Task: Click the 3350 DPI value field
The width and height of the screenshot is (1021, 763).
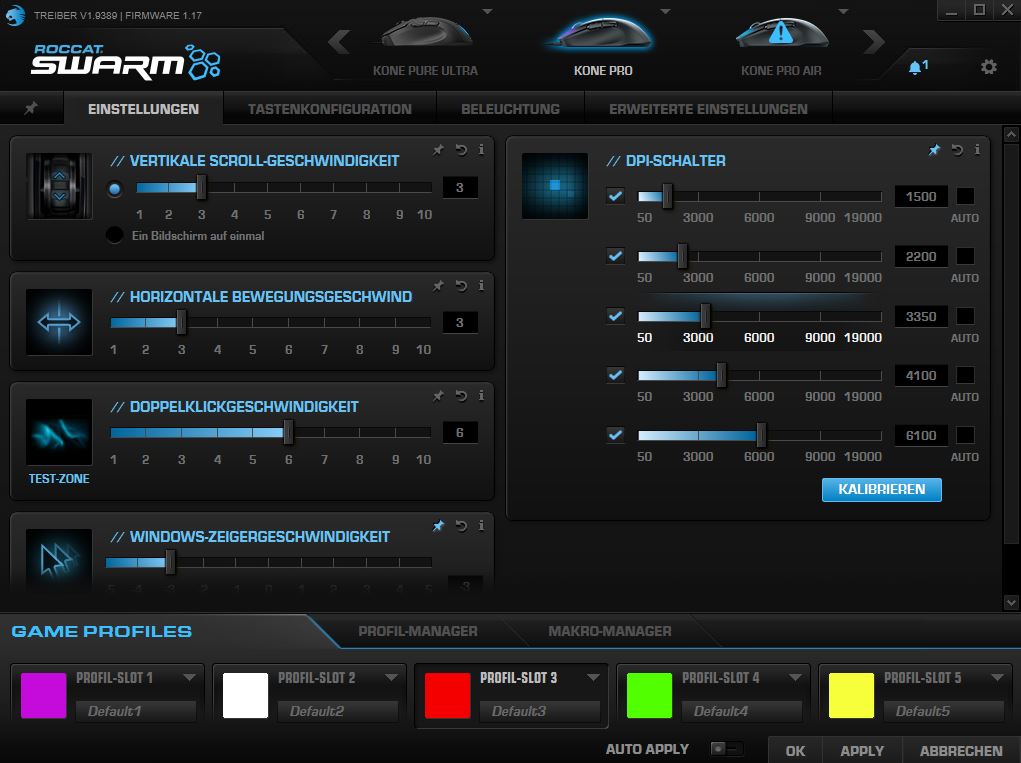Action: click(921, 316)
